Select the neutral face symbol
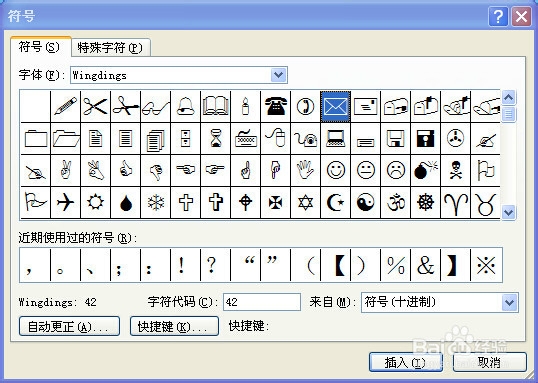This screenshot has height=383, width=538. (x=366, y=170)
